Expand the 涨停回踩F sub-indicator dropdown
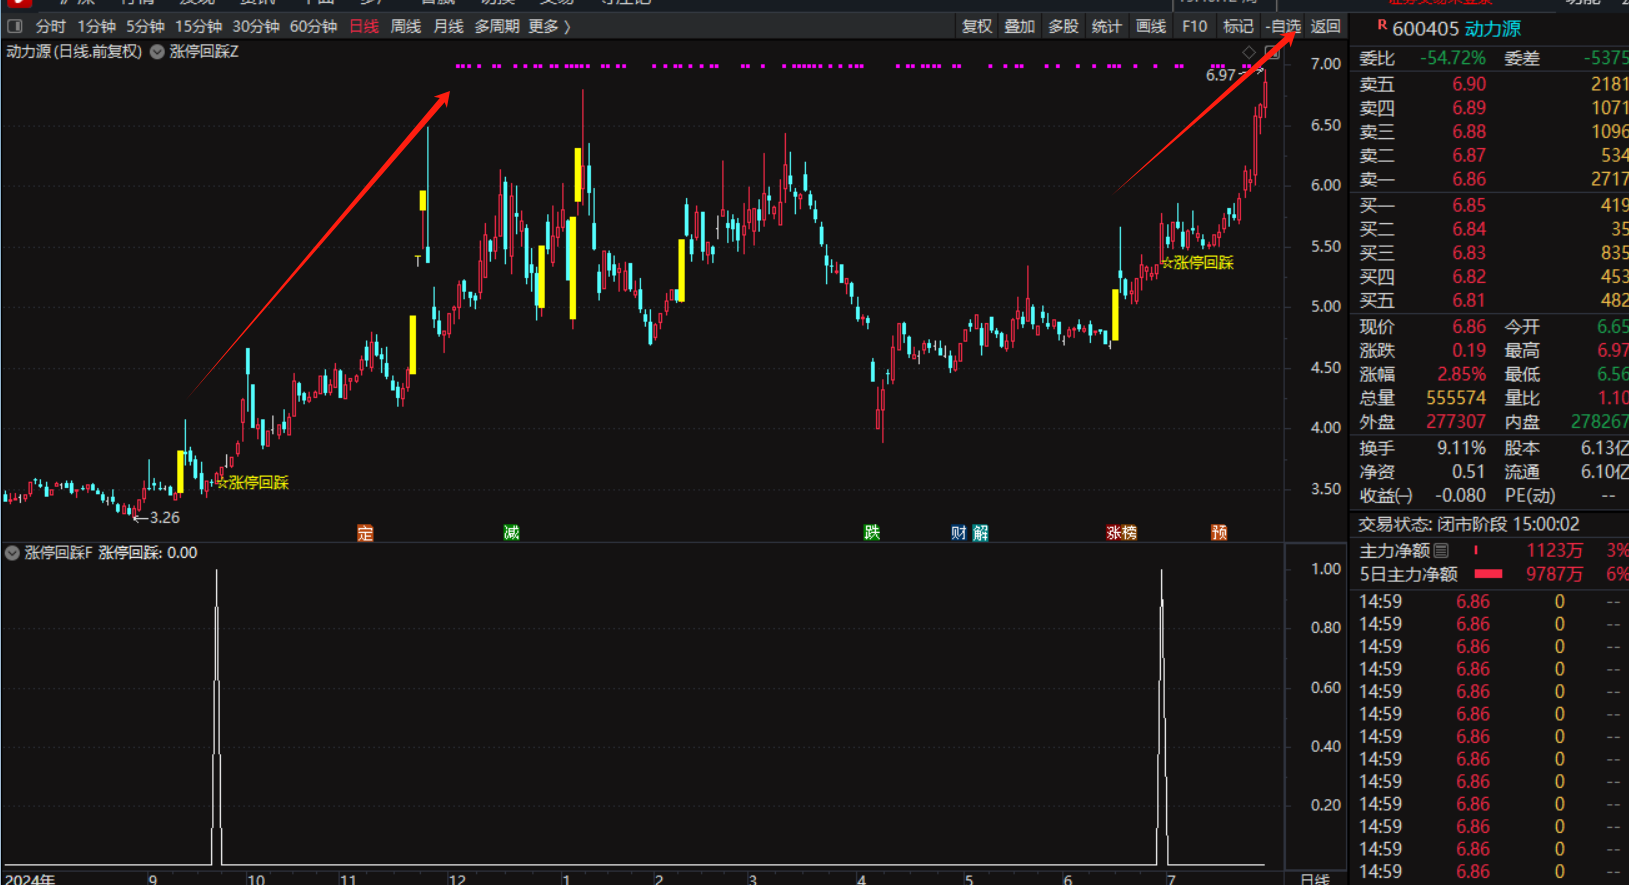 tap(13, 553)
